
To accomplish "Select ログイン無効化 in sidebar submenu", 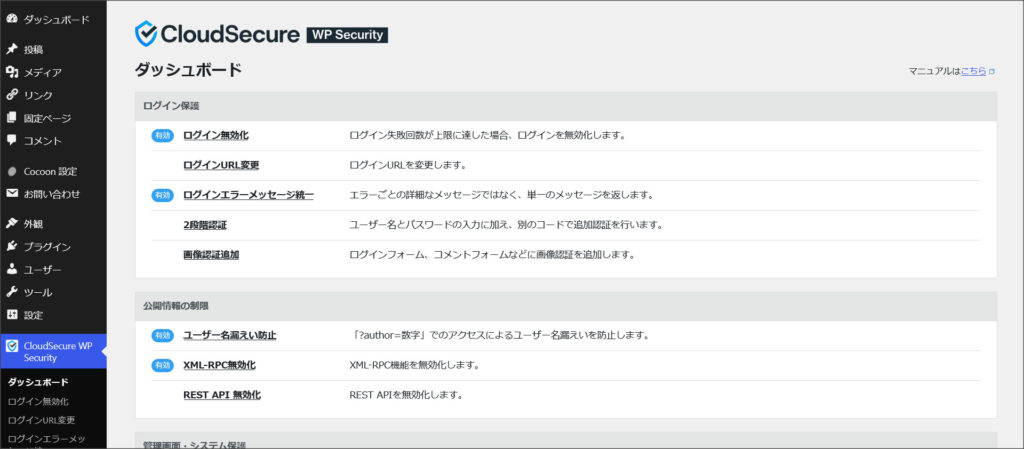I will pyautogui.click(x=38, y=401).
